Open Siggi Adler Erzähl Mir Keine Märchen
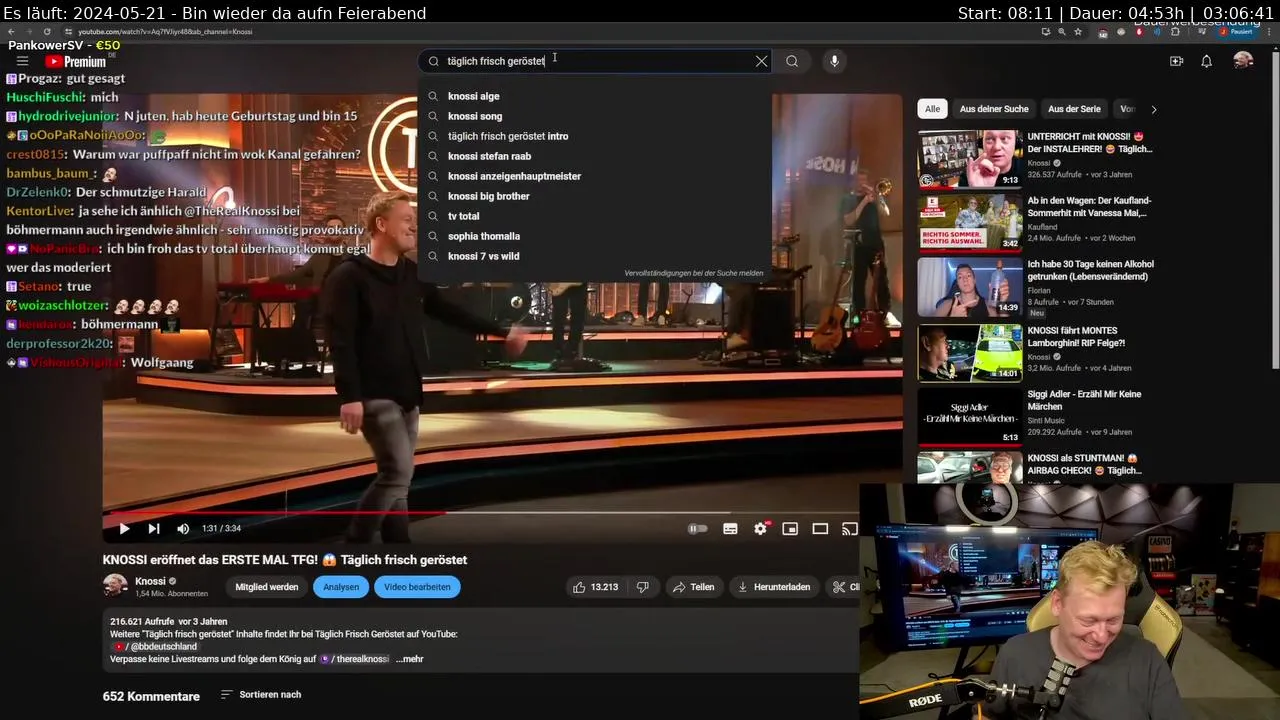 [x=1084, y=401]
